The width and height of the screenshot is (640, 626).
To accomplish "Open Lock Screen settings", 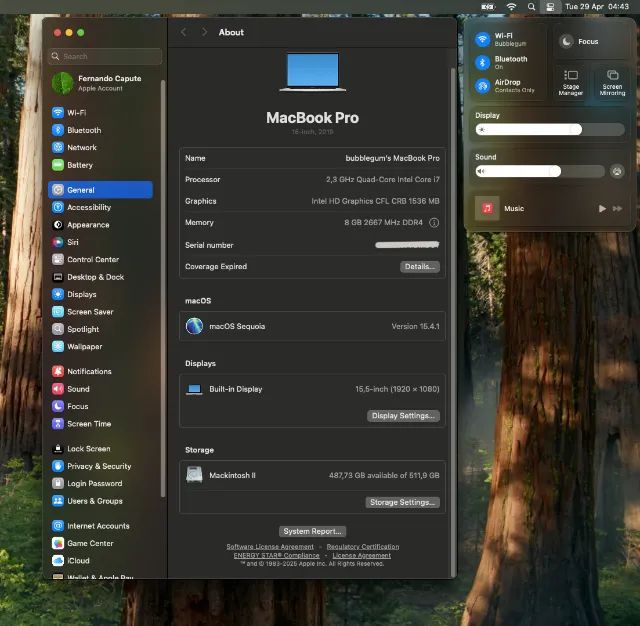I will click(x=100, y=449).
